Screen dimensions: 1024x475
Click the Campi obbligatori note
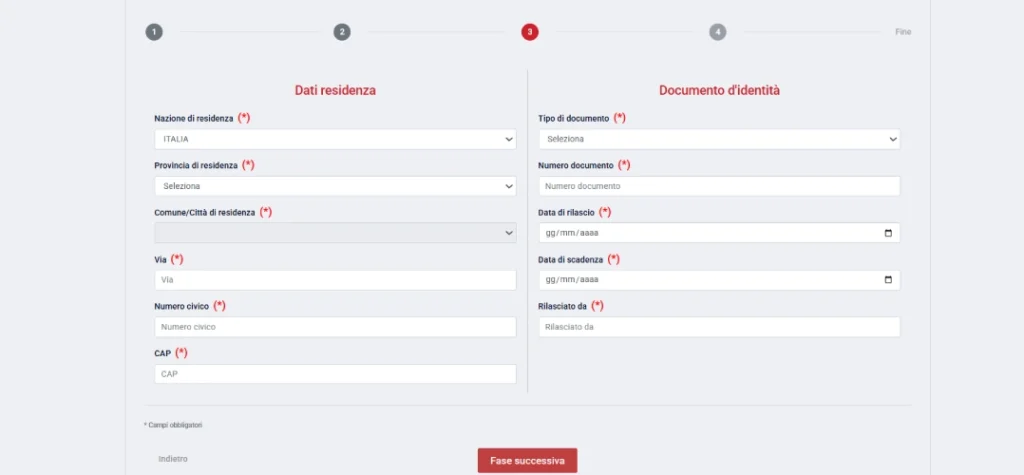(173, 425)
